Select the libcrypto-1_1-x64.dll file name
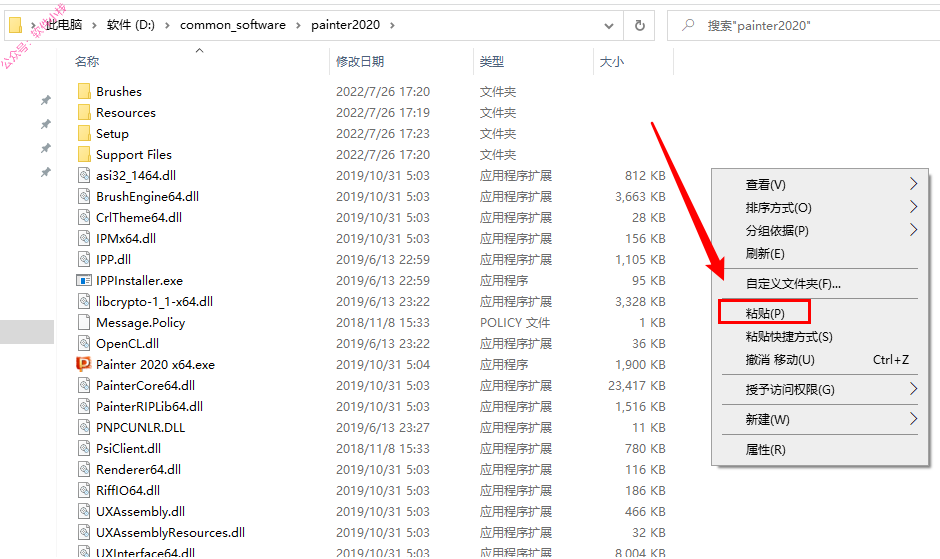 (x=154, y=301)
